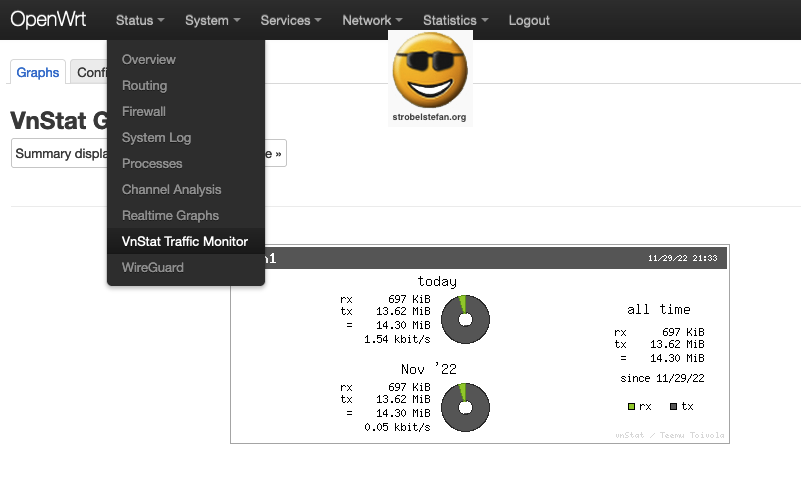The image size is (801, 490).
Task: Choose Channel Analysis entry
Action: click(x=186, y=190)
